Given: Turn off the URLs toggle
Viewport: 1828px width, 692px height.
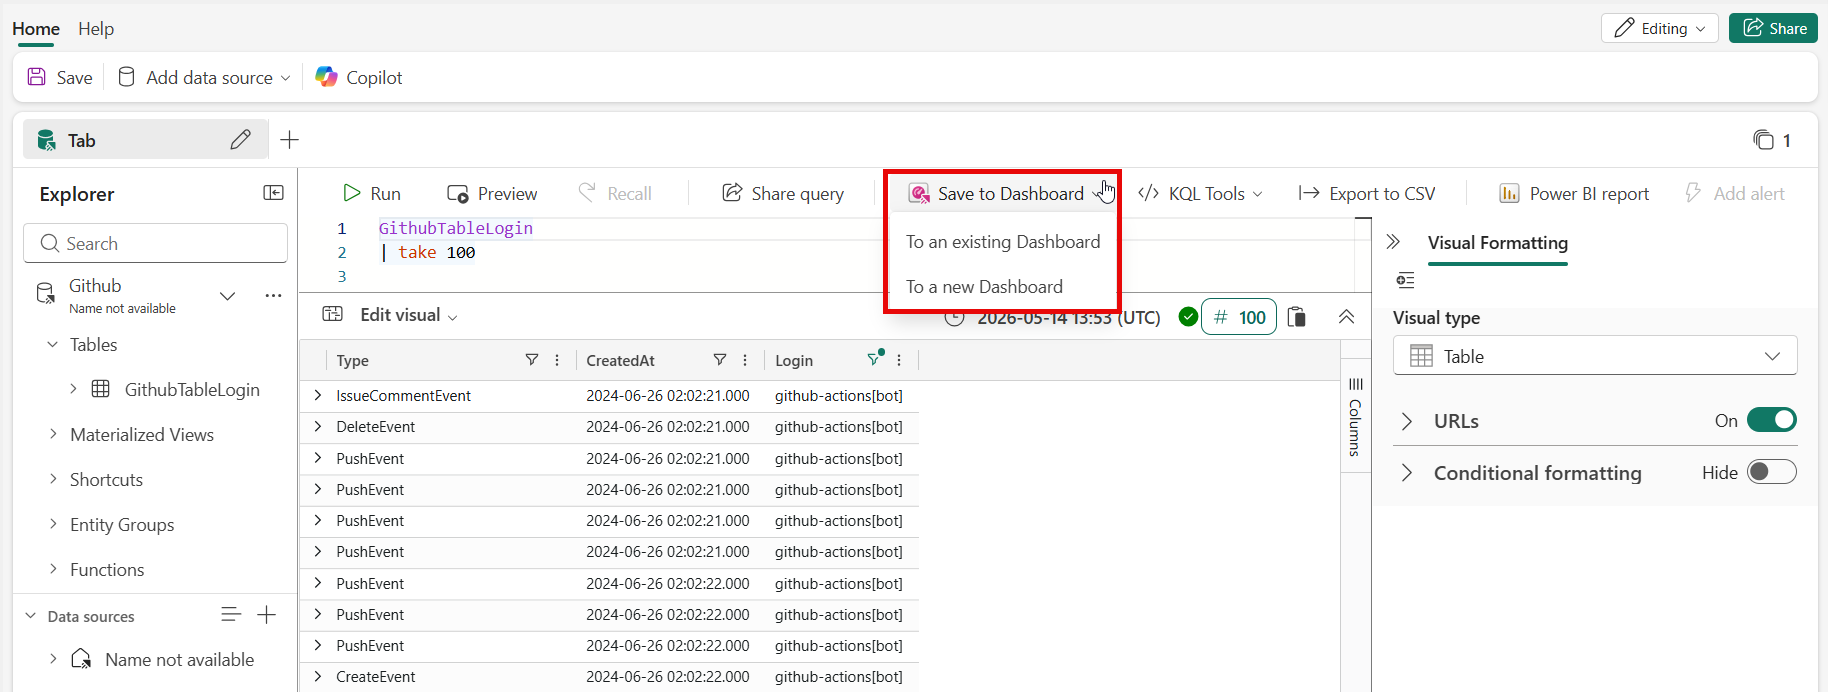Looking at the screenshot, I should point(1772,420).
